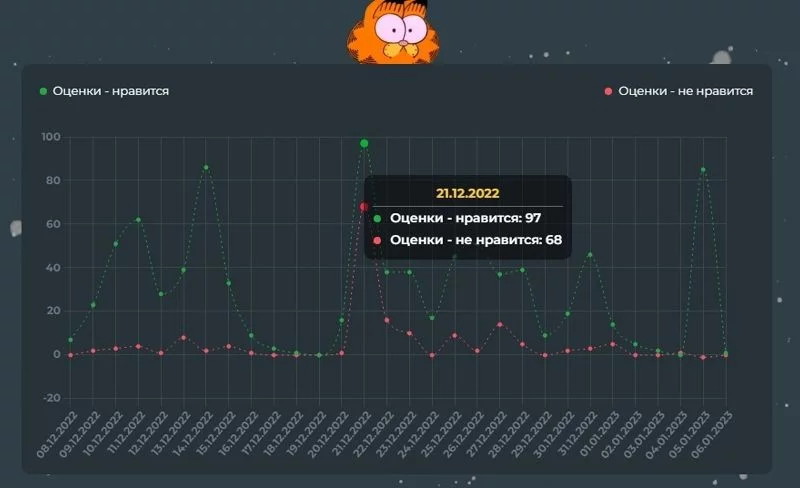The width and height of the screenshot is (800, 488).
Task: Click tooltip line 'Оценки - нравится: 97'
Action: (x=458, y=218)
